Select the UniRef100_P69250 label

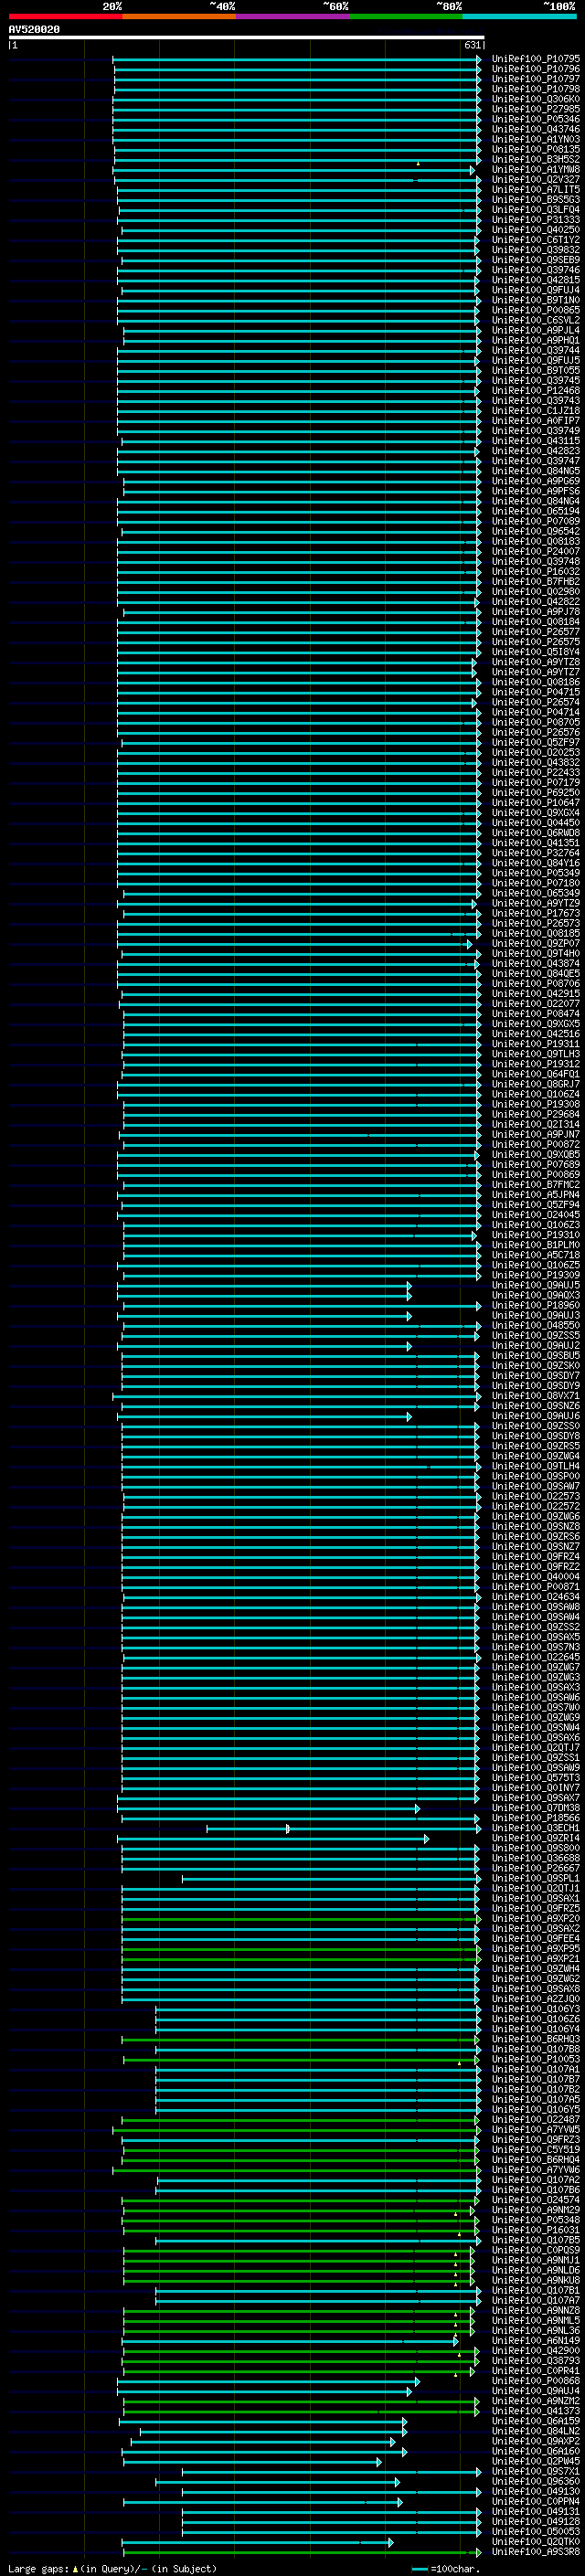(535, 793)
